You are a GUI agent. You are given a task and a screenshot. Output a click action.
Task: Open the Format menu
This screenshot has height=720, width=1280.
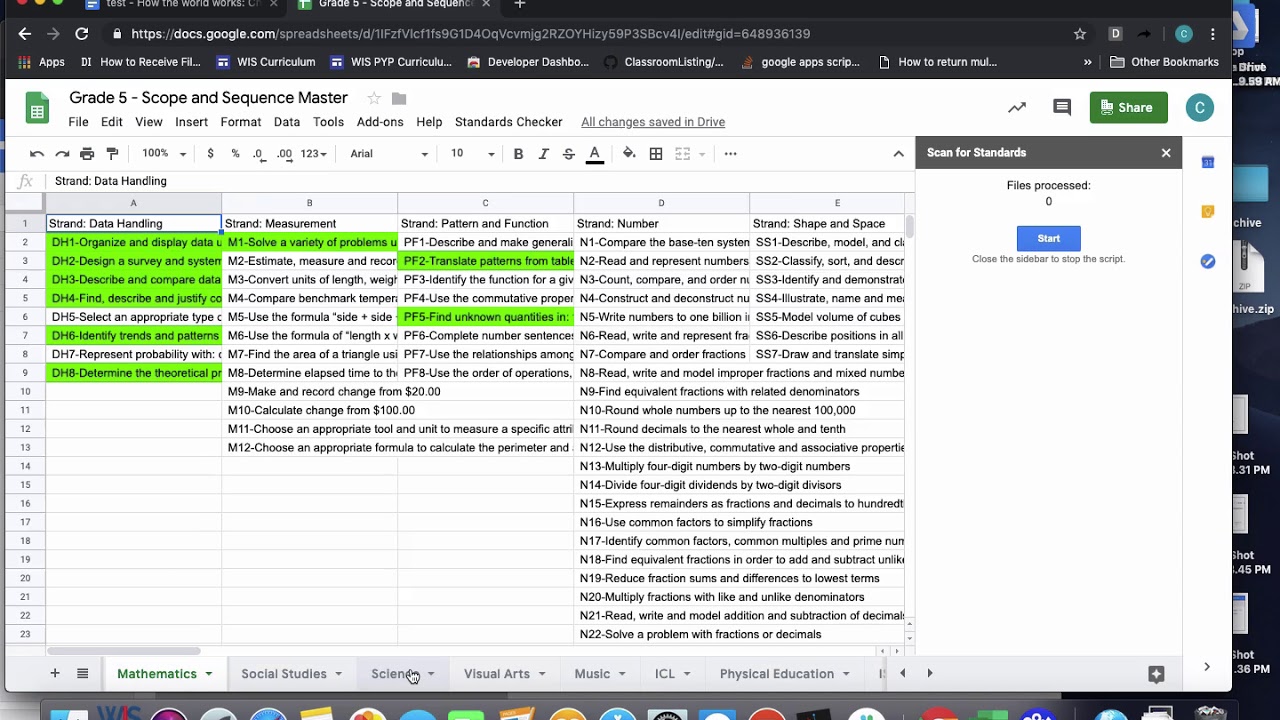click(x=240, y=122)
